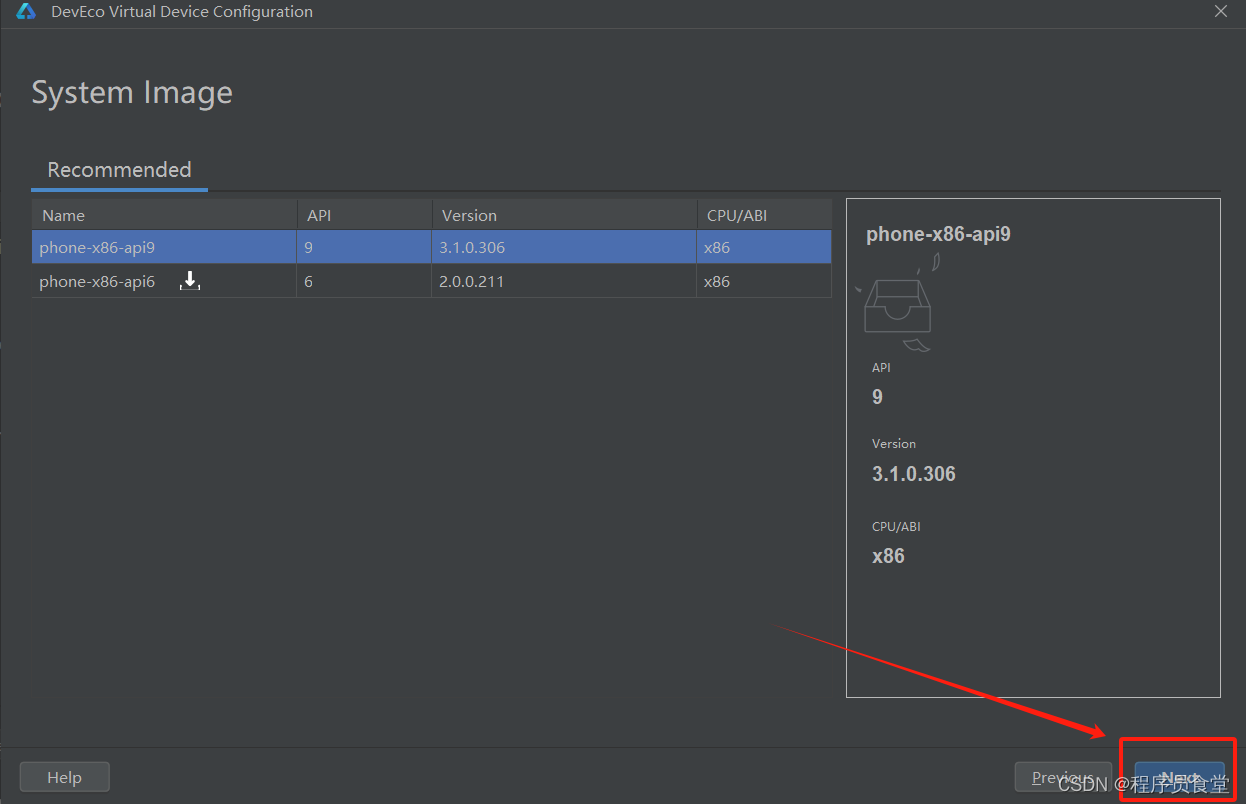1246x804 pixels.
Task: Go back with the Previous button
Action: pos(1064,777)
